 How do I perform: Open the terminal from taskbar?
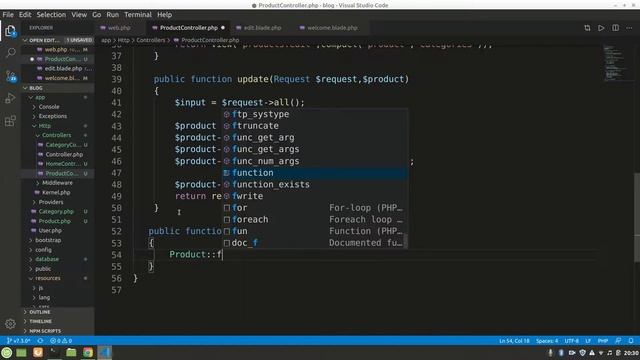point(54,352)
